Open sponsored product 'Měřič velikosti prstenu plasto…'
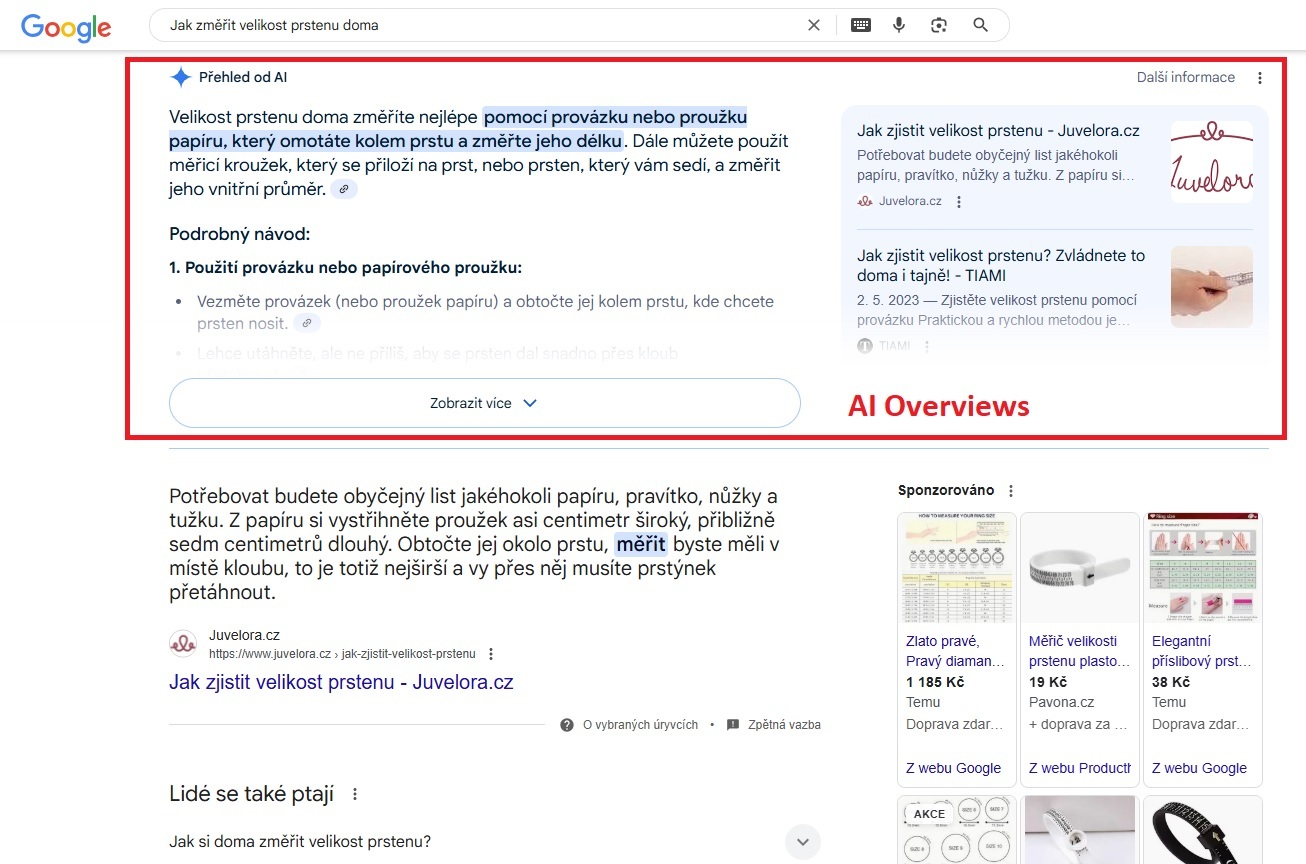 (1079, 651)
